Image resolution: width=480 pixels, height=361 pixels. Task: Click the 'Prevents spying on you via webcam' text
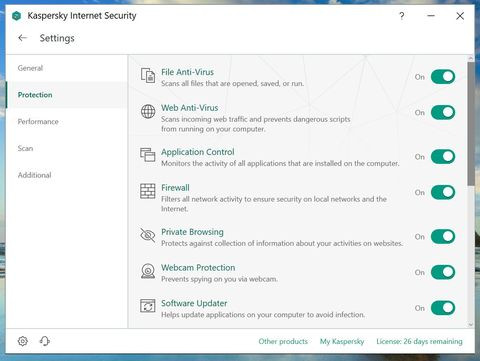(x=219, y=279)
